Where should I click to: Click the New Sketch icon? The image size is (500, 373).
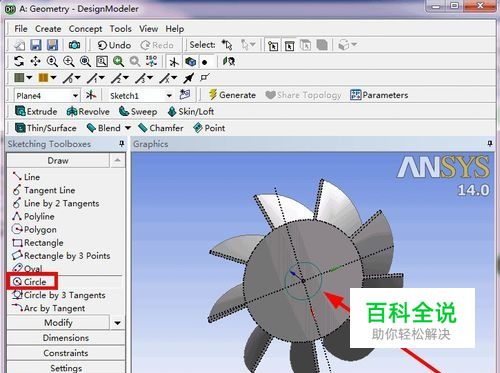pyautogui.click(x=185, y=95)
